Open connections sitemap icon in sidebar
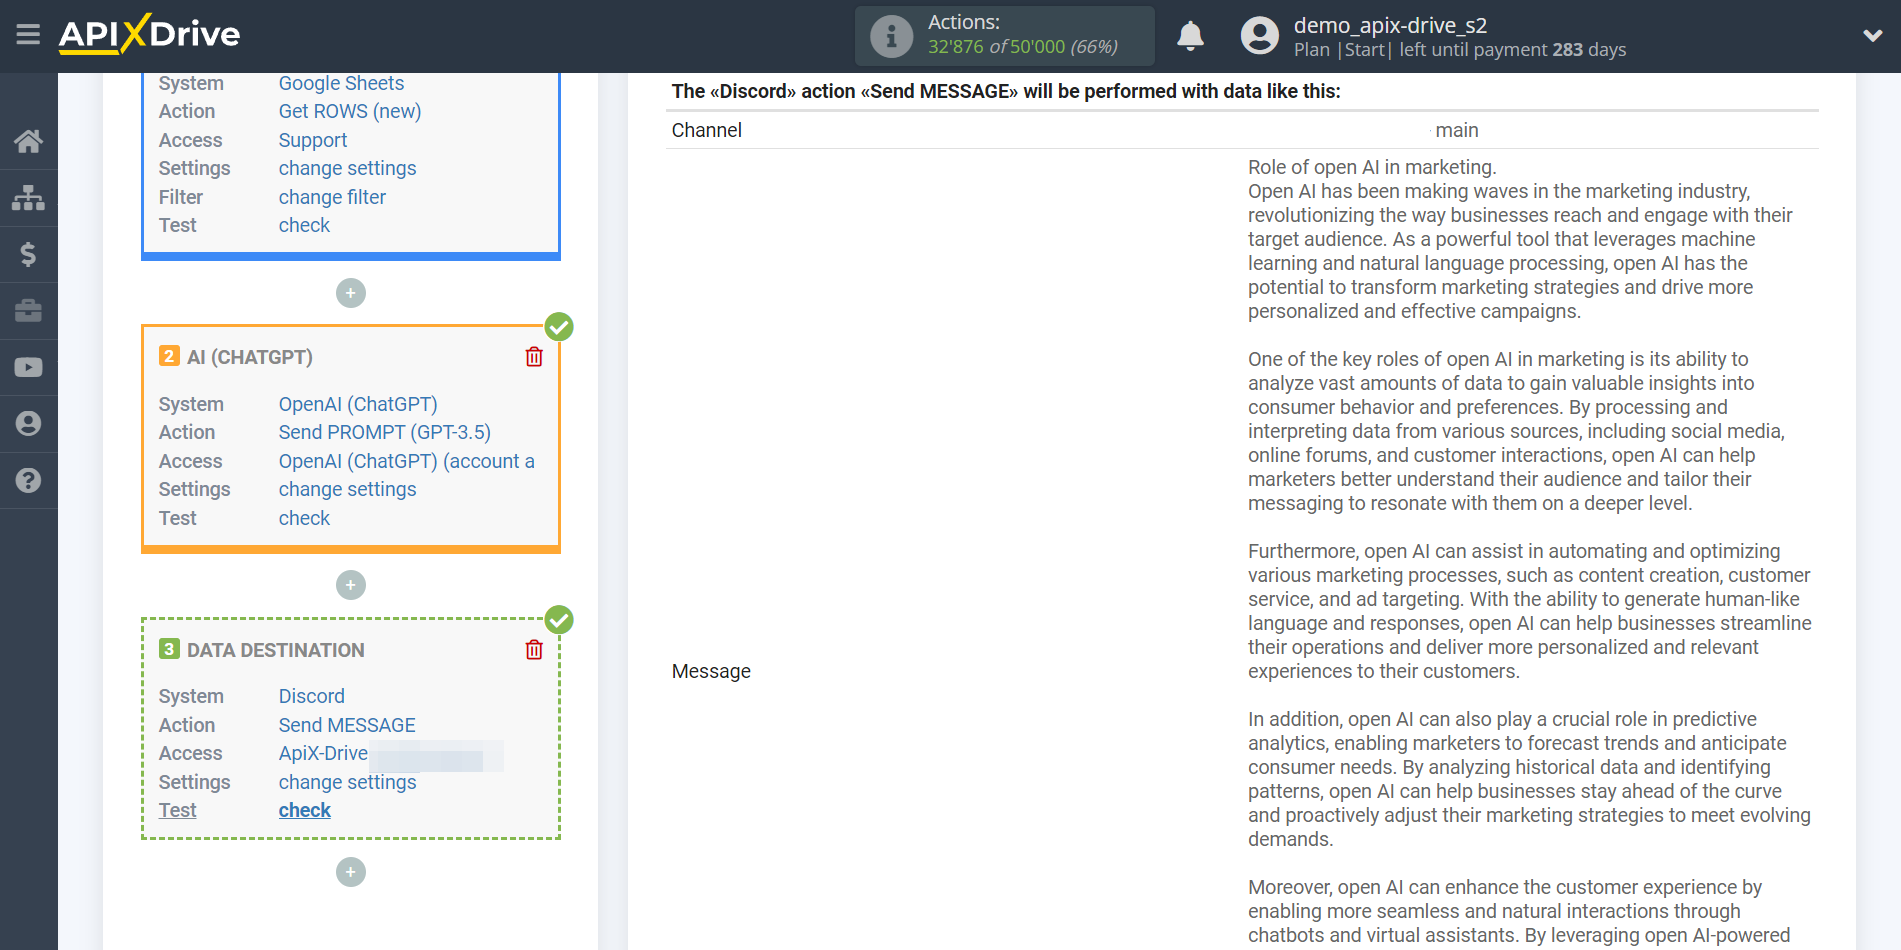 click(28, 198)
